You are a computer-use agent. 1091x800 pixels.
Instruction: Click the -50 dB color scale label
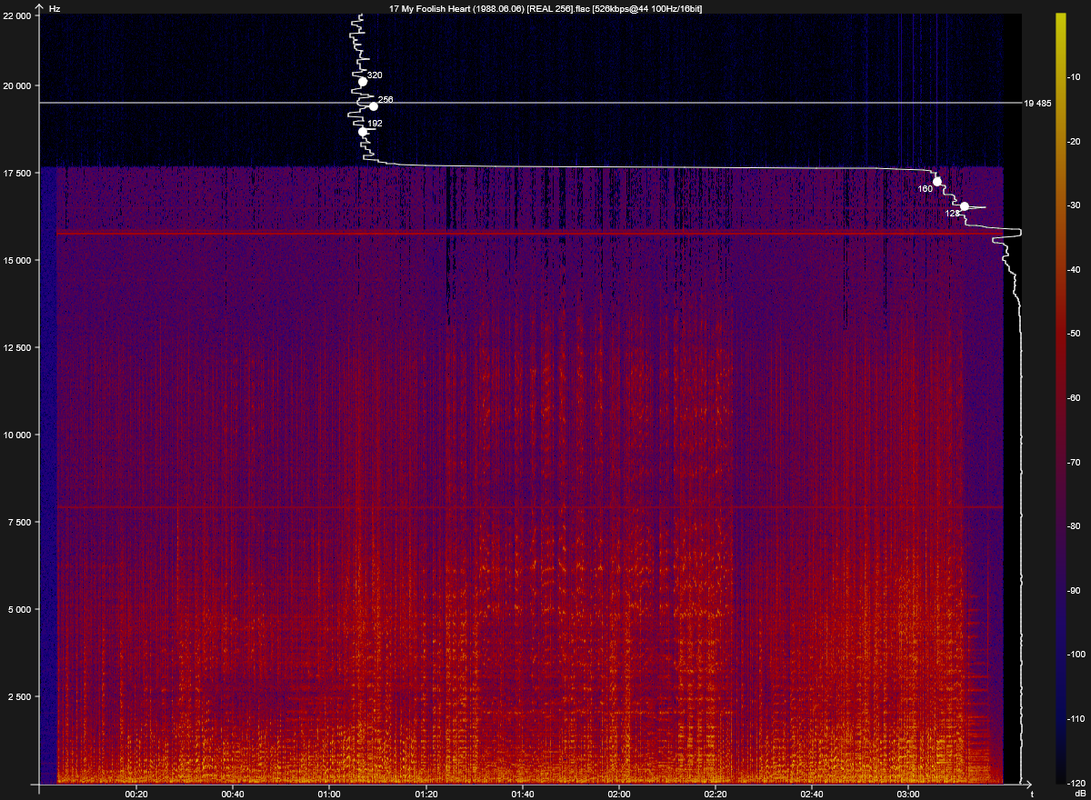pyautogui.click(x=1074, y=334)
